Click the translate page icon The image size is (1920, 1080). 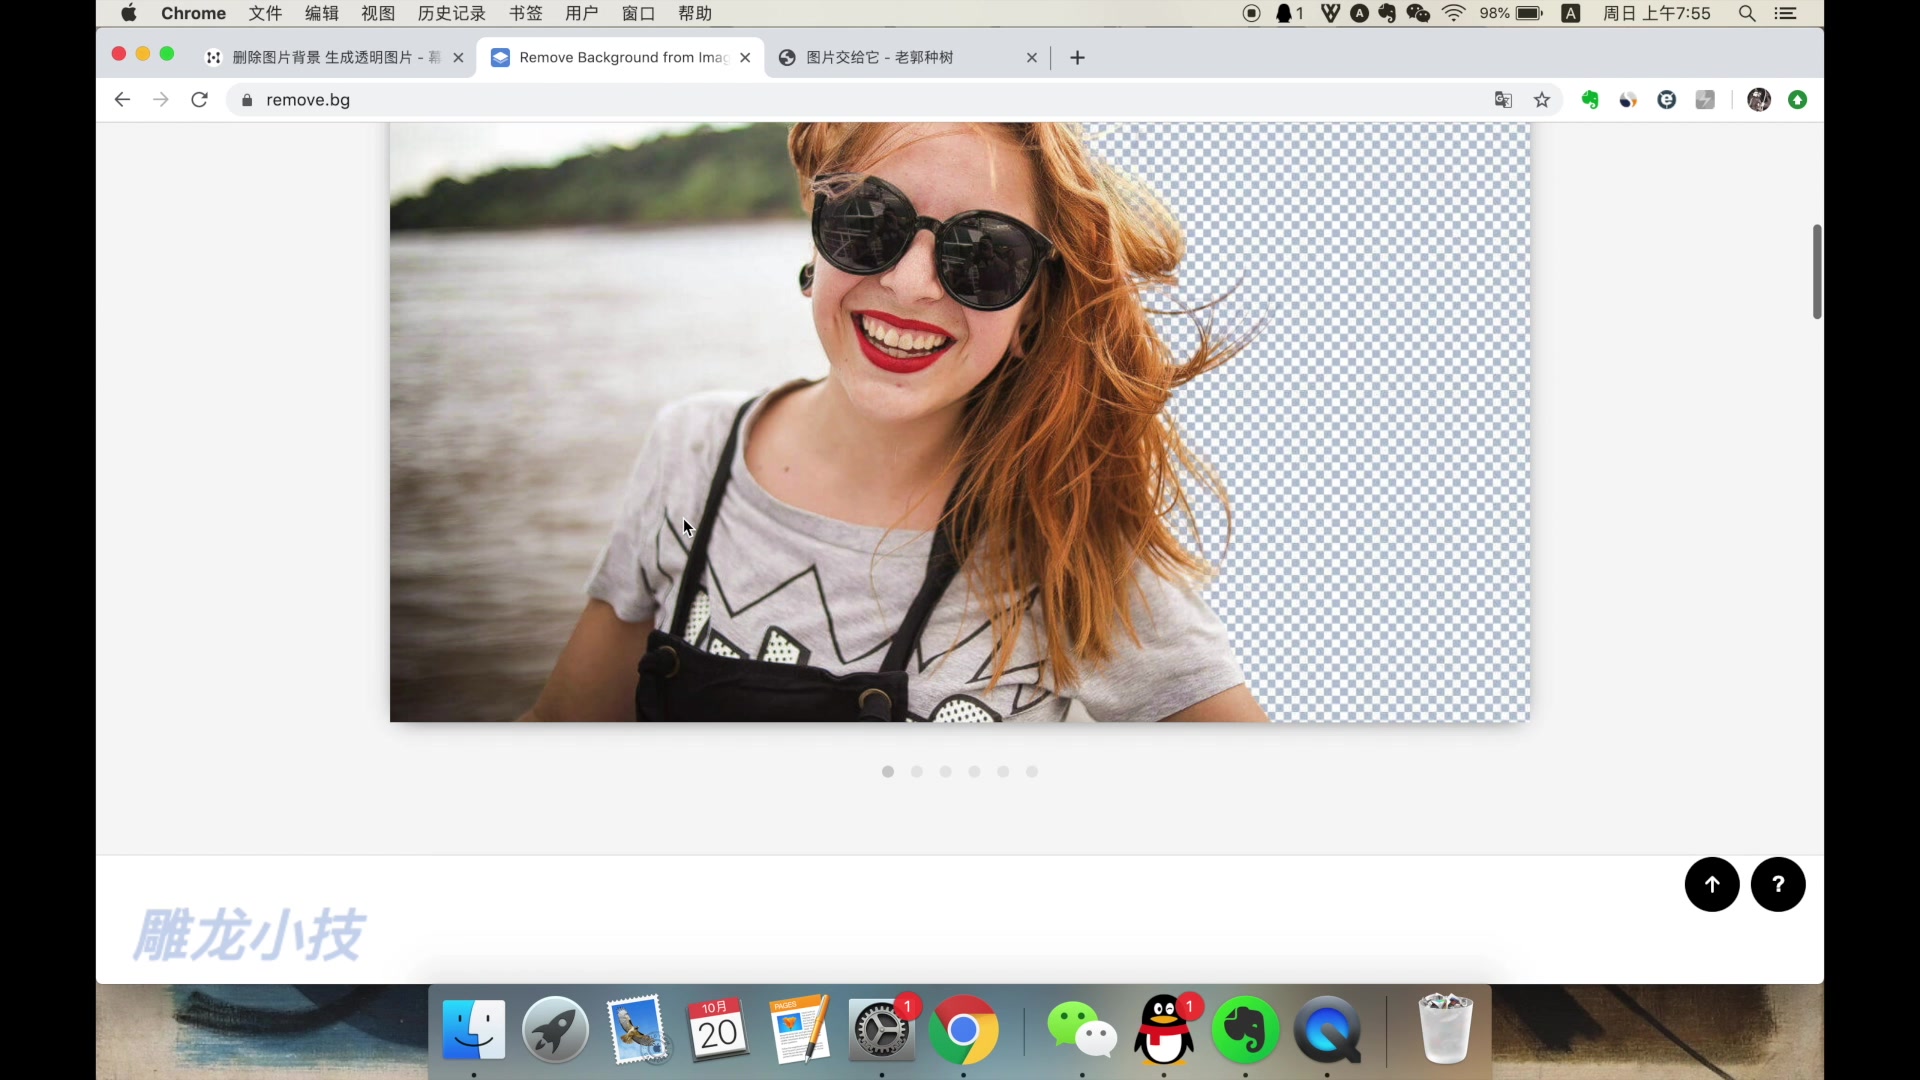coord(1503,100)
